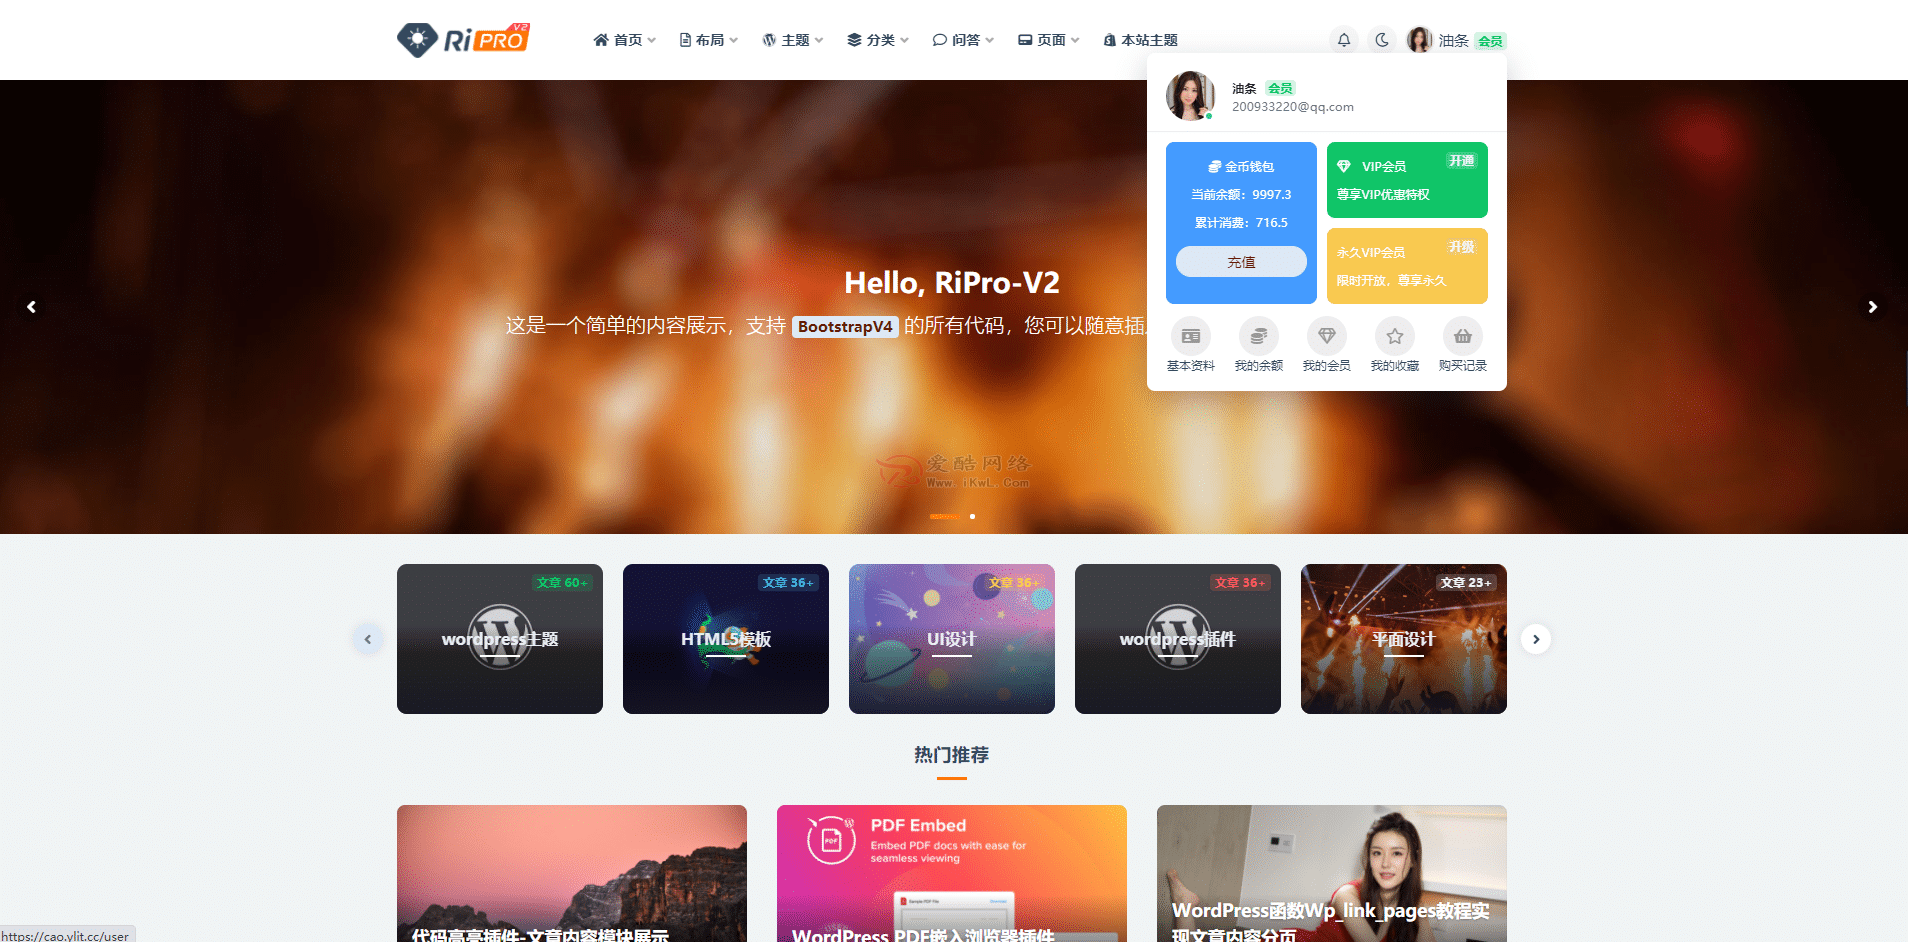Select 首页 in the navigation bar
The width and height of the screenshot is (1908, 942).
coord(624,40)
